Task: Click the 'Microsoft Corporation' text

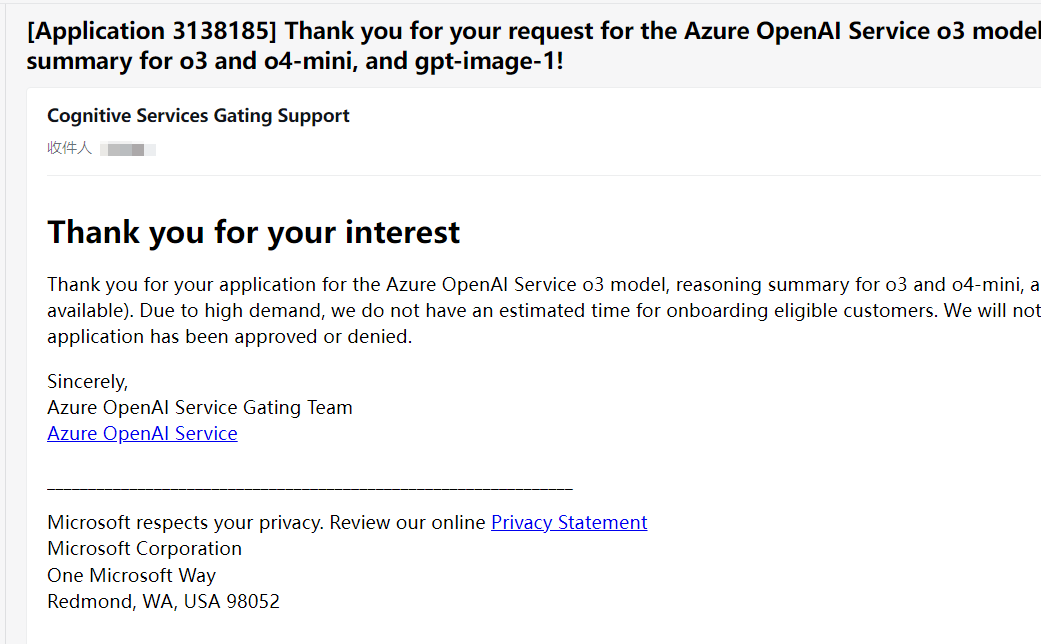Action: pos(144,549)
